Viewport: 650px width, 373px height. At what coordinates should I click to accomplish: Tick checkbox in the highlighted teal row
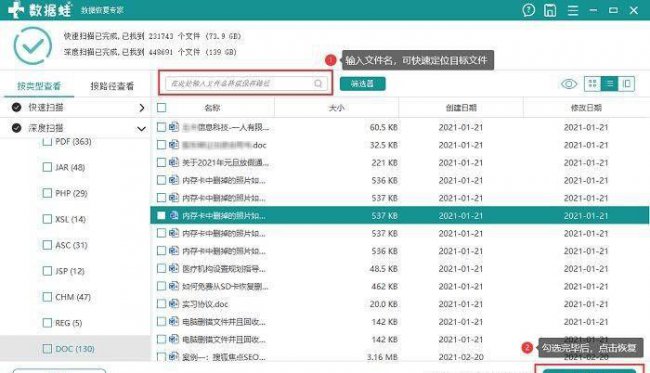click(161, 216)
